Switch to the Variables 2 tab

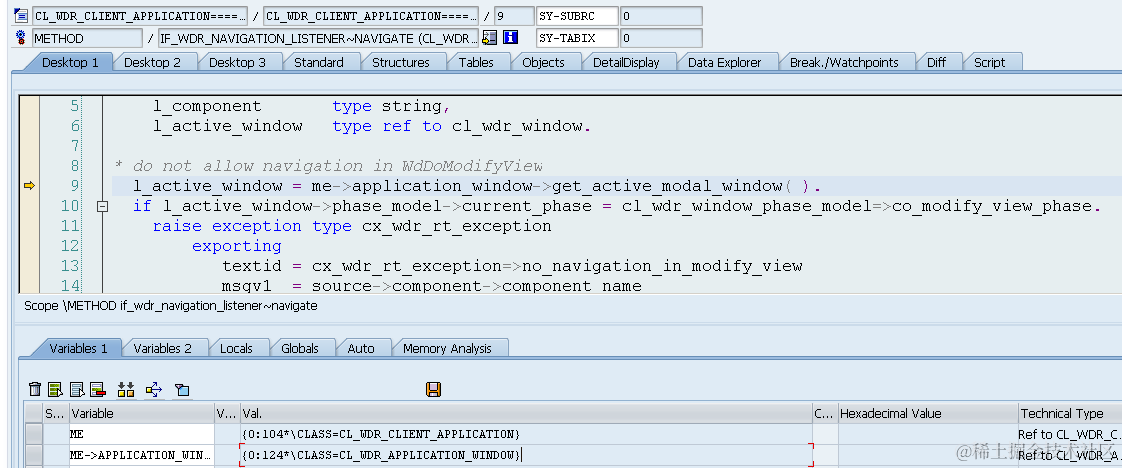tap(162, 348)
